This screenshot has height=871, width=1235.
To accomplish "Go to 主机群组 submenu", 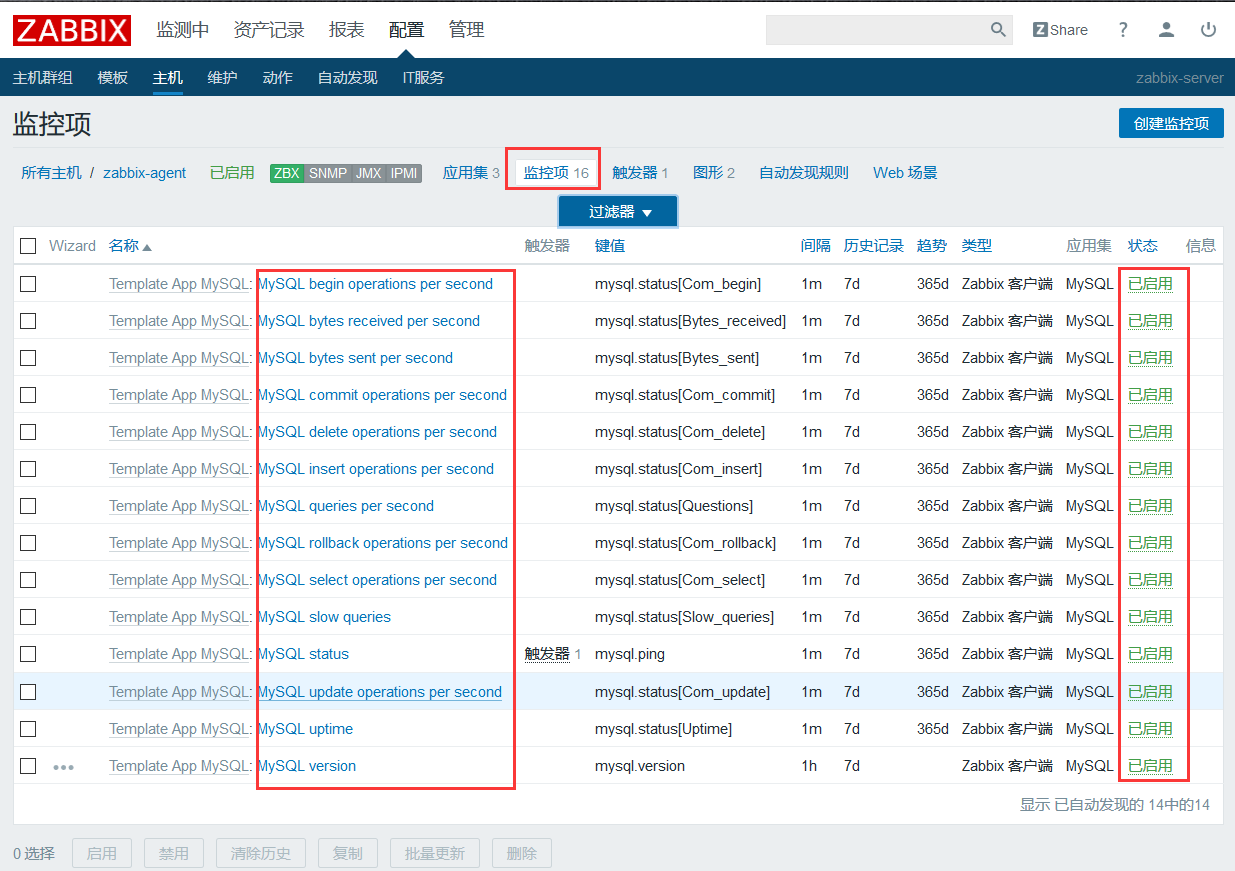I will coord(43,77).
